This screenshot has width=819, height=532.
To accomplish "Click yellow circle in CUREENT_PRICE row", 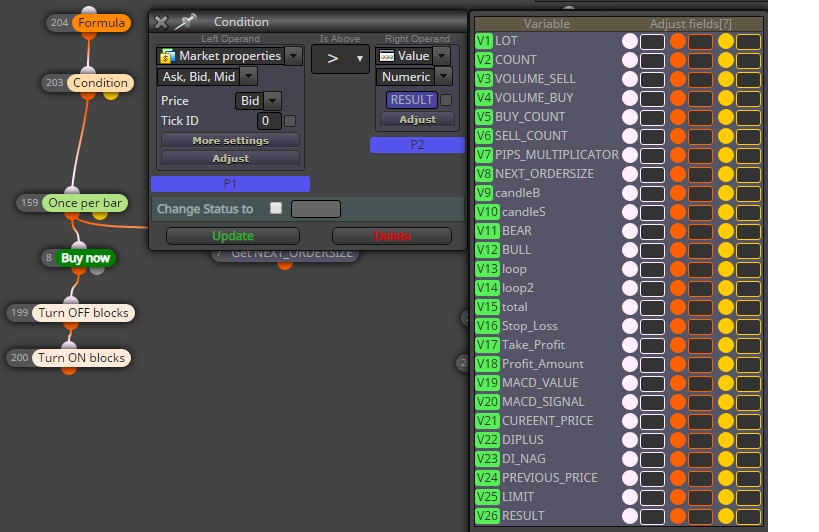I will [726, 421].
